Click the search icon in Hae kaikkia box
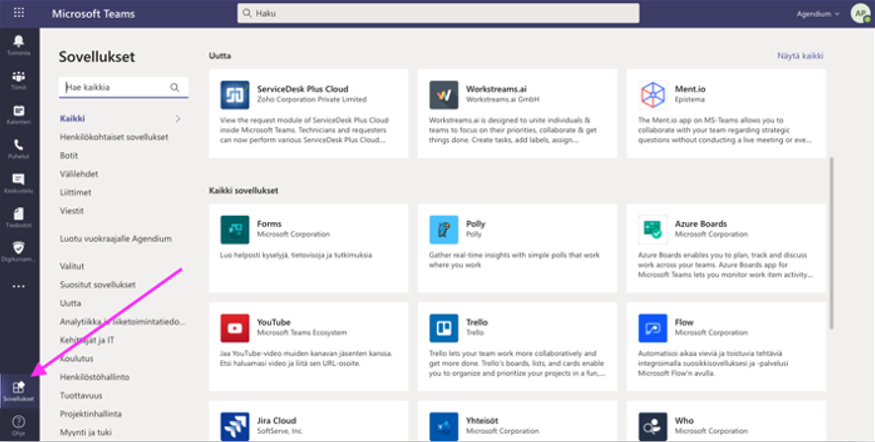Viewport: 875px width, 442px height. coord(175,88)
